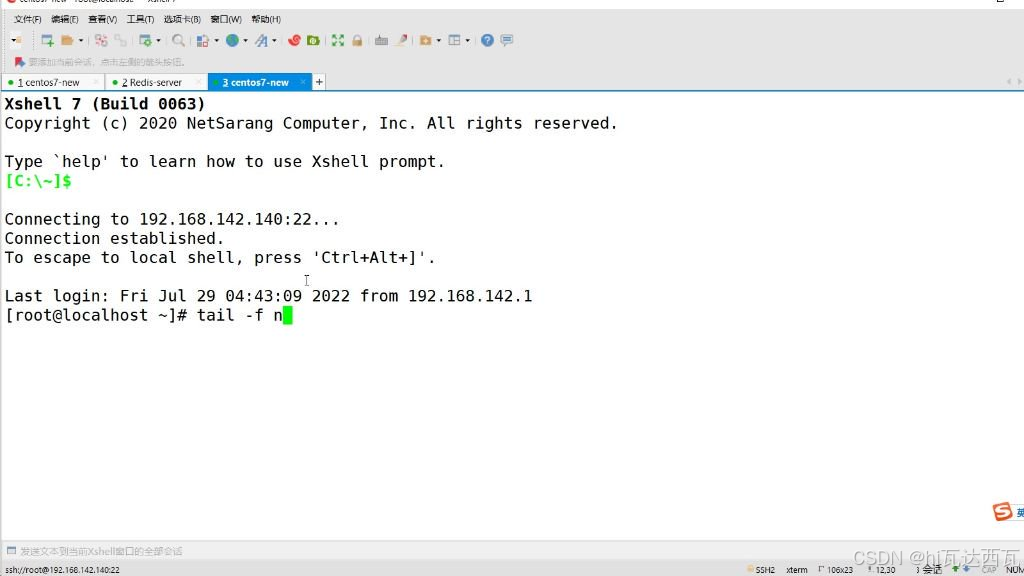This screenshot has height=576, width=1024.
Task: Click the compose bar send-to-all-sessions icon
Action: (11, 551)
